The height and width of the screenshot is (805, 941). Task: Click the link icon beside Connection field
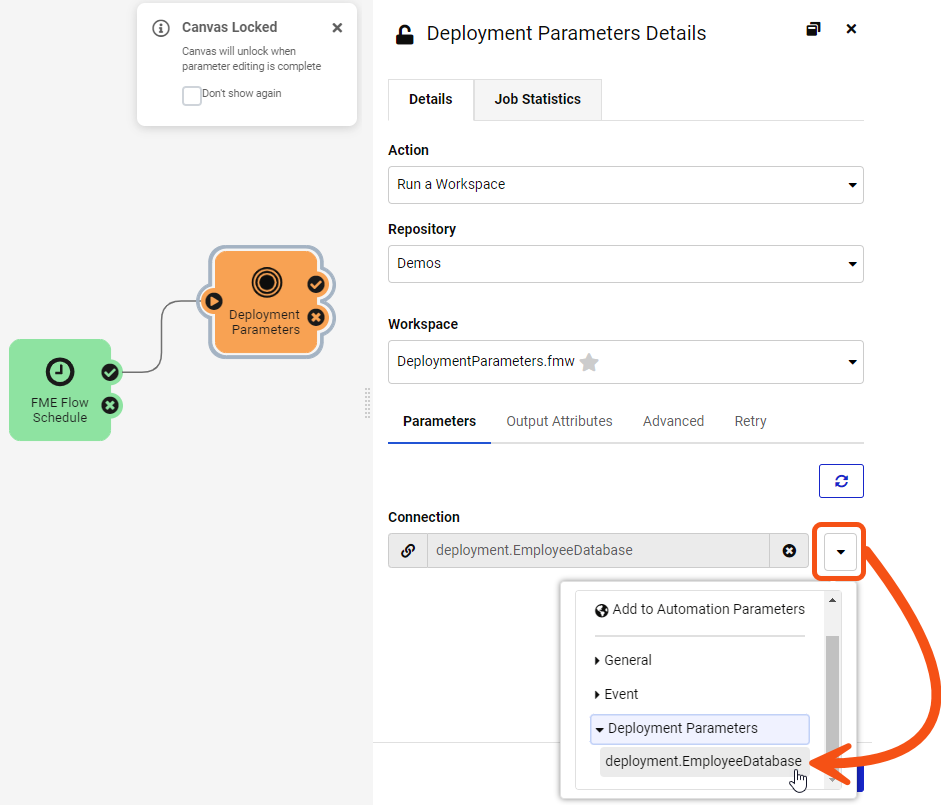[408, 550]
